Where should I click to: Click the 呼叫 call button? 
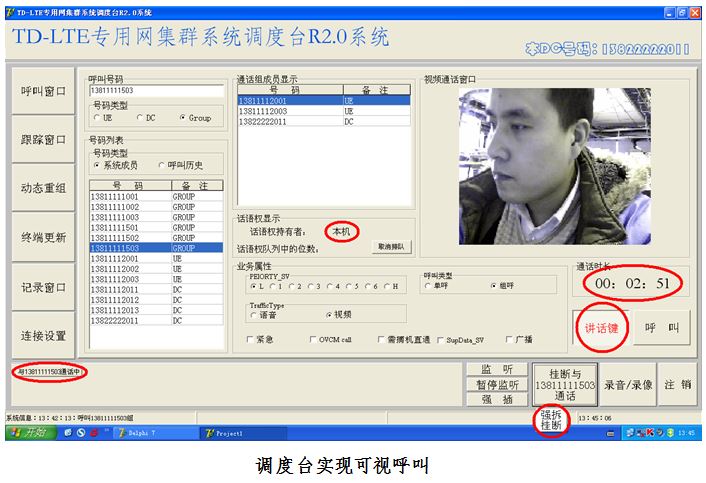(661, 327)
